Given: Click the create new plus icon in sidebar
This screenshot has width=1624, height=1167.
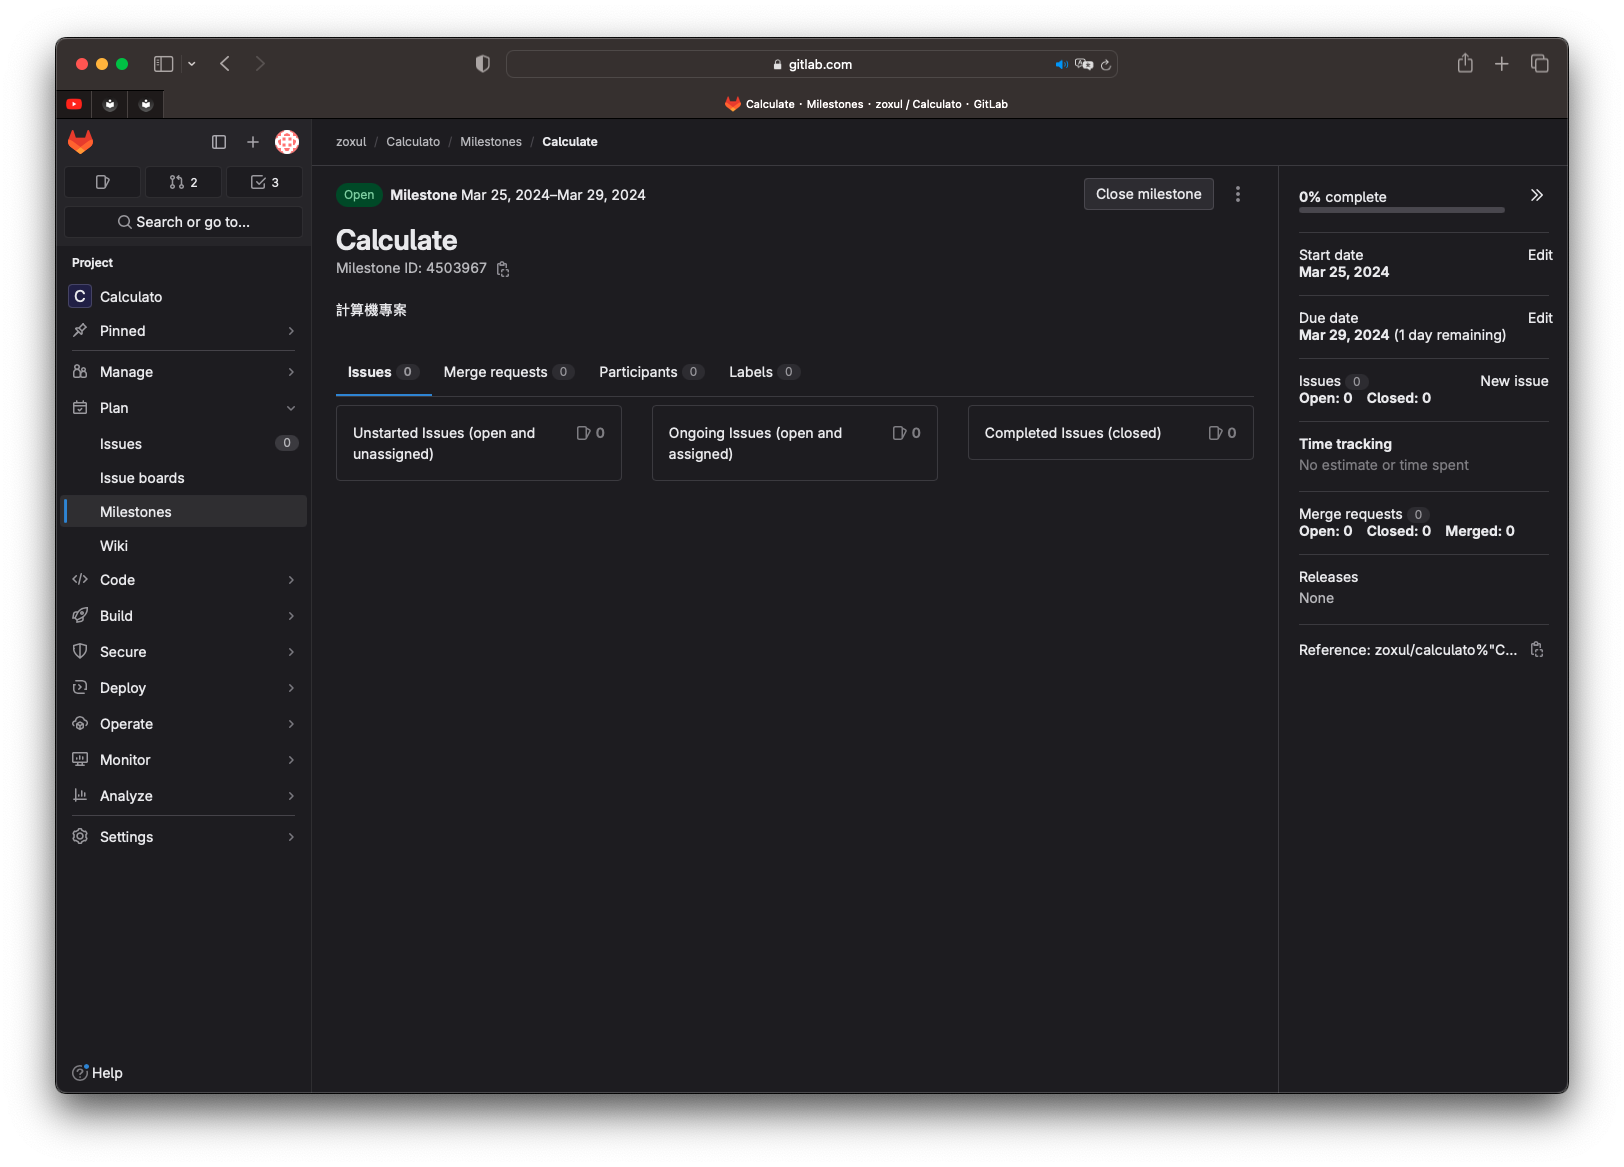Looking at the screenshot, I should tap(253, 142).
